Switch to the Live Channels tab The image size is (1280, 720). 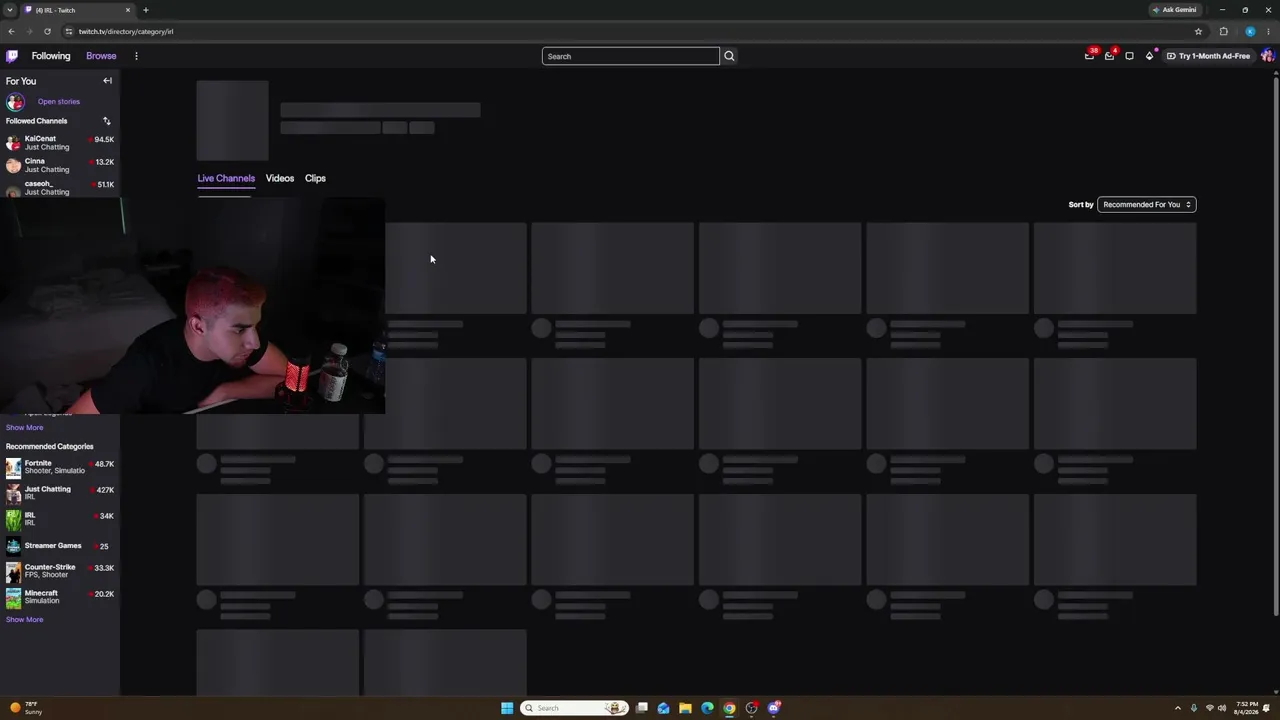(226, 178)
